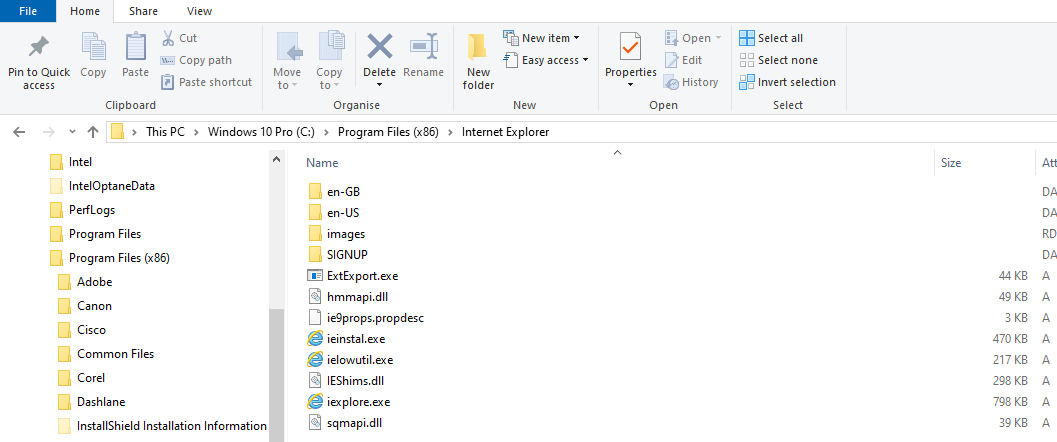Select the IEShims.dll file
This screenshot has height=442, width=1057.
[345, 381]
